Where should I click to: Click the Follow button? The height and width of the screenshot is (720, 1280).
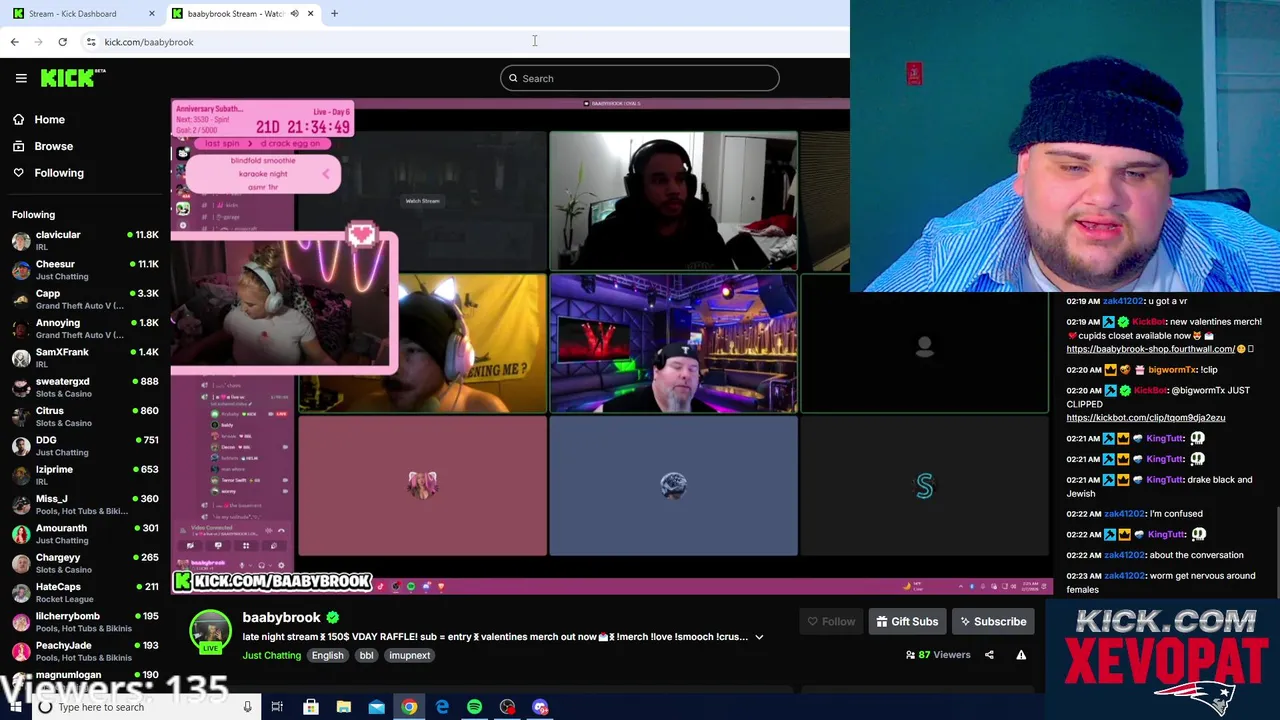(x=831, y=622)
